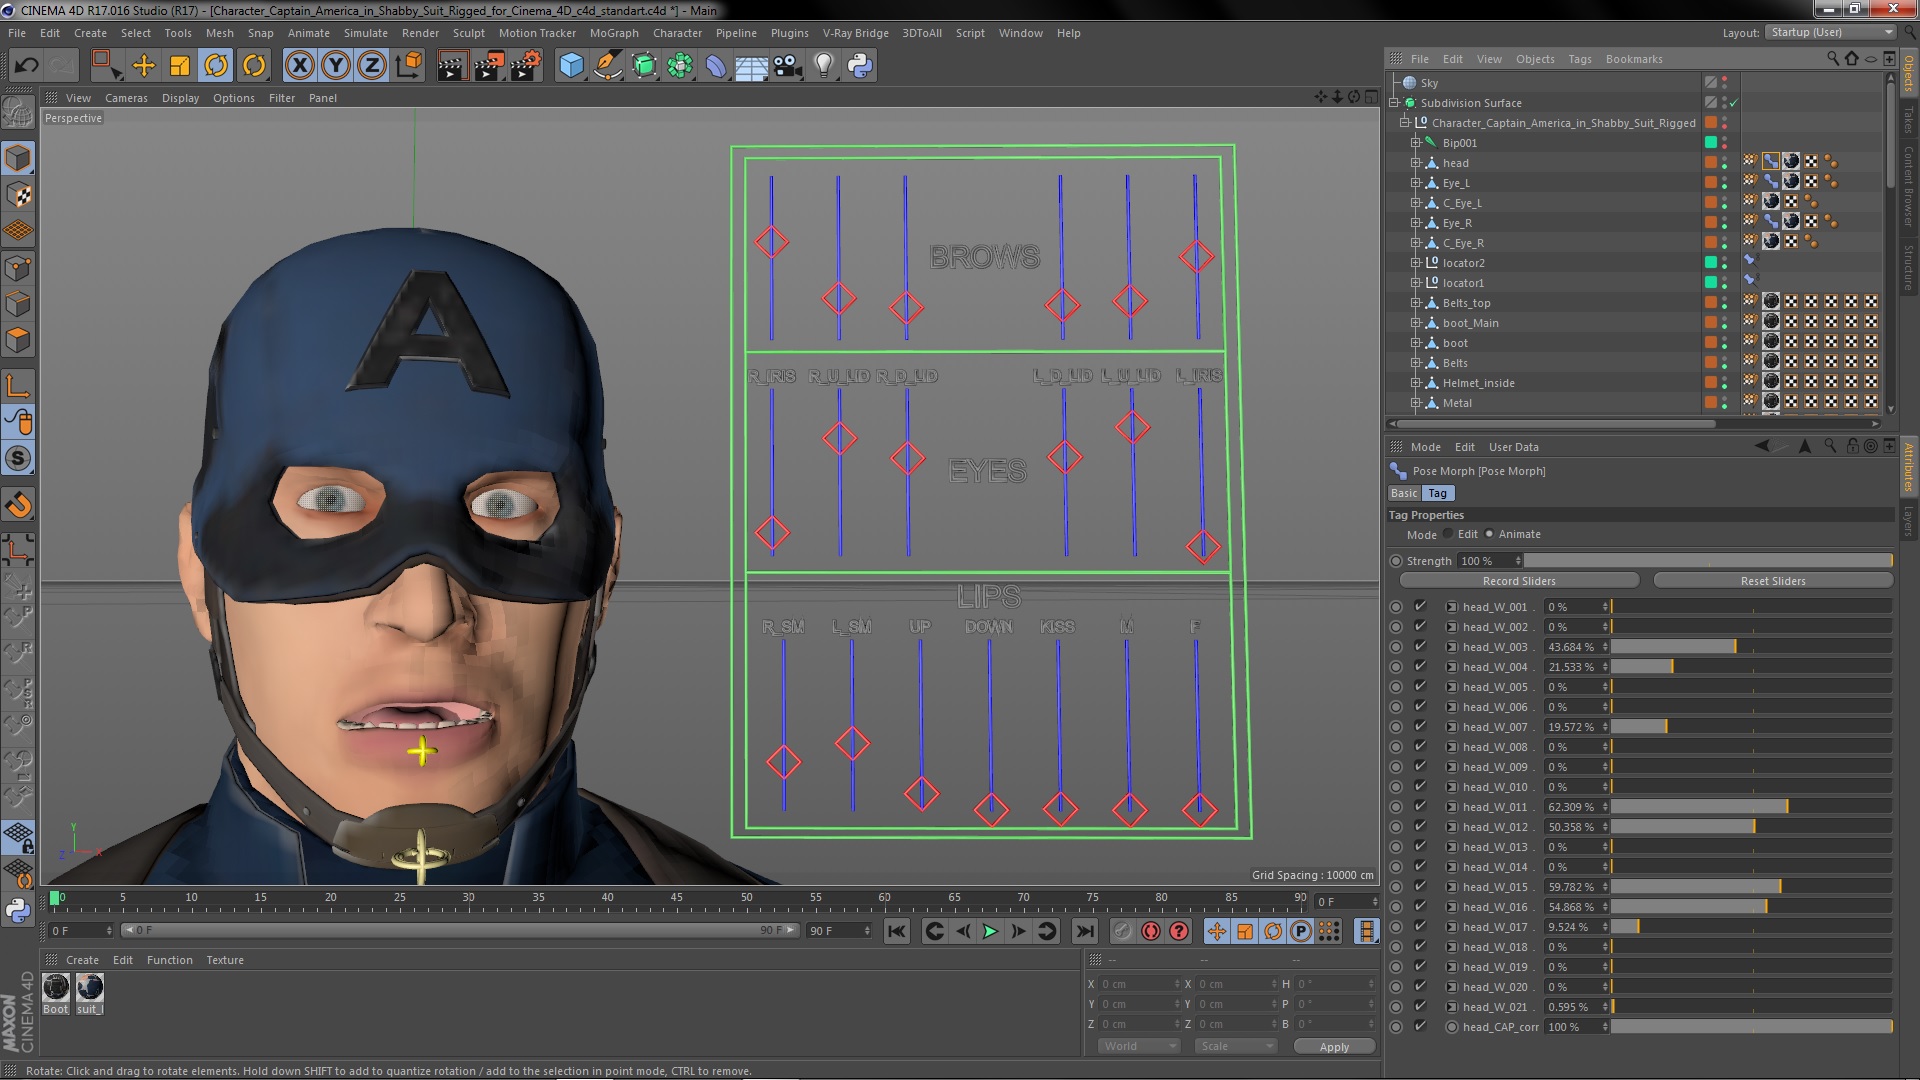Toggle Subdivision Surface enable checkmark
Image resolution: width=1920 pixels, height=1080 pixels.
click(1733, 103)
